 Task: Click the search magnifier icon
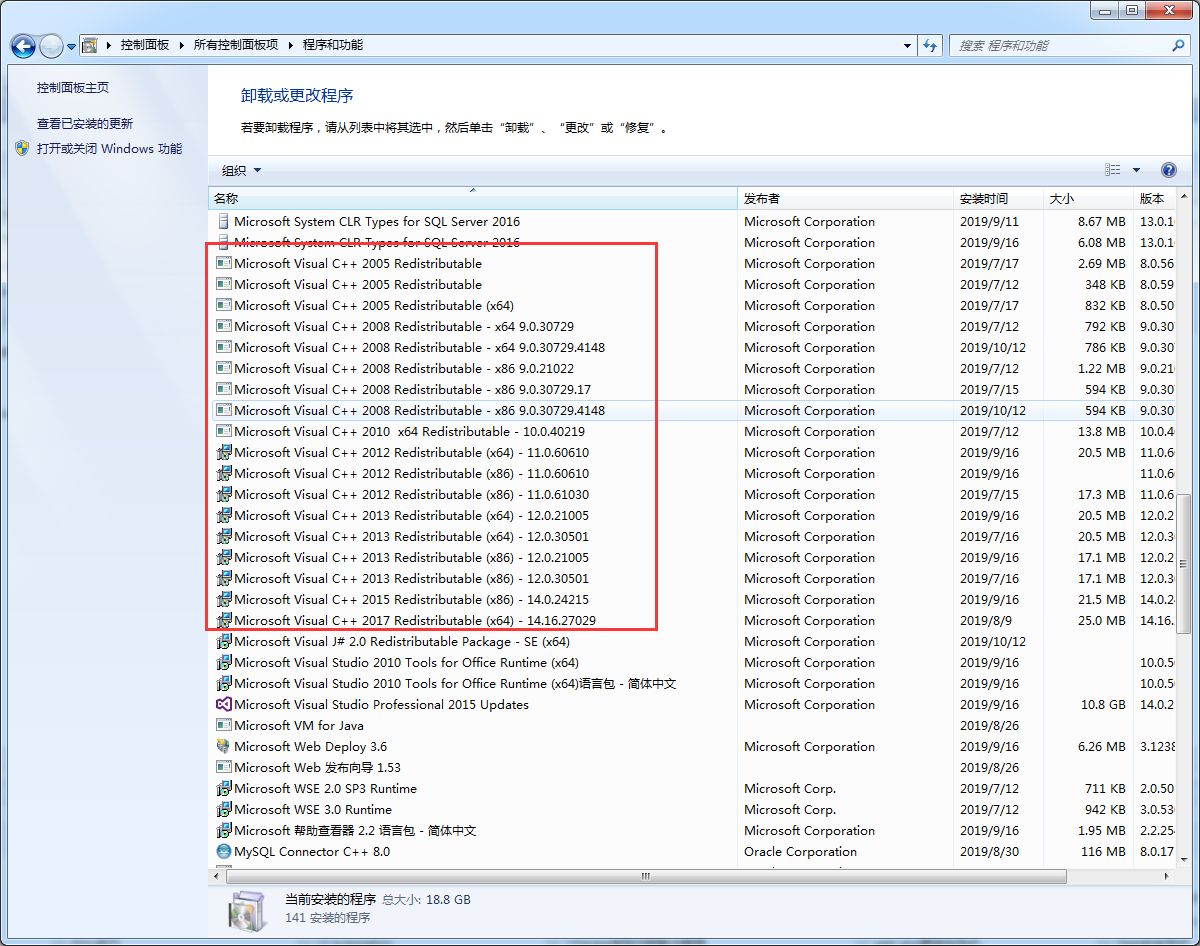pyautogui.click(x=1178, y=46)
